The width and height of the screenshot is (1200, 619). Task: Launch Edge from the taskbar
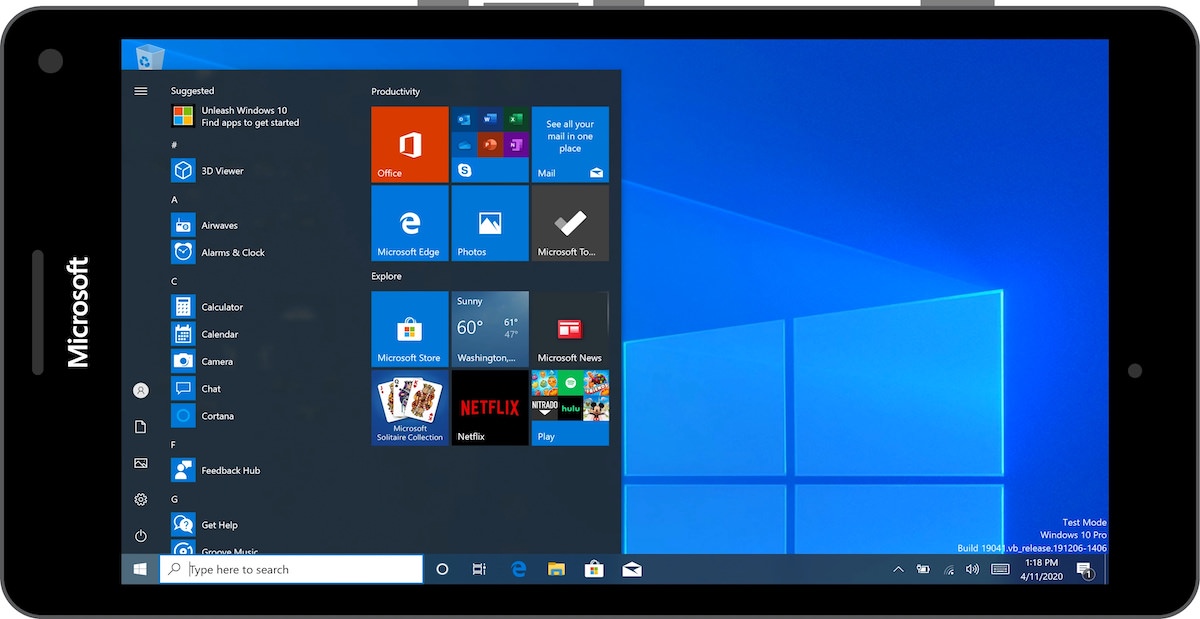(519, 569)
